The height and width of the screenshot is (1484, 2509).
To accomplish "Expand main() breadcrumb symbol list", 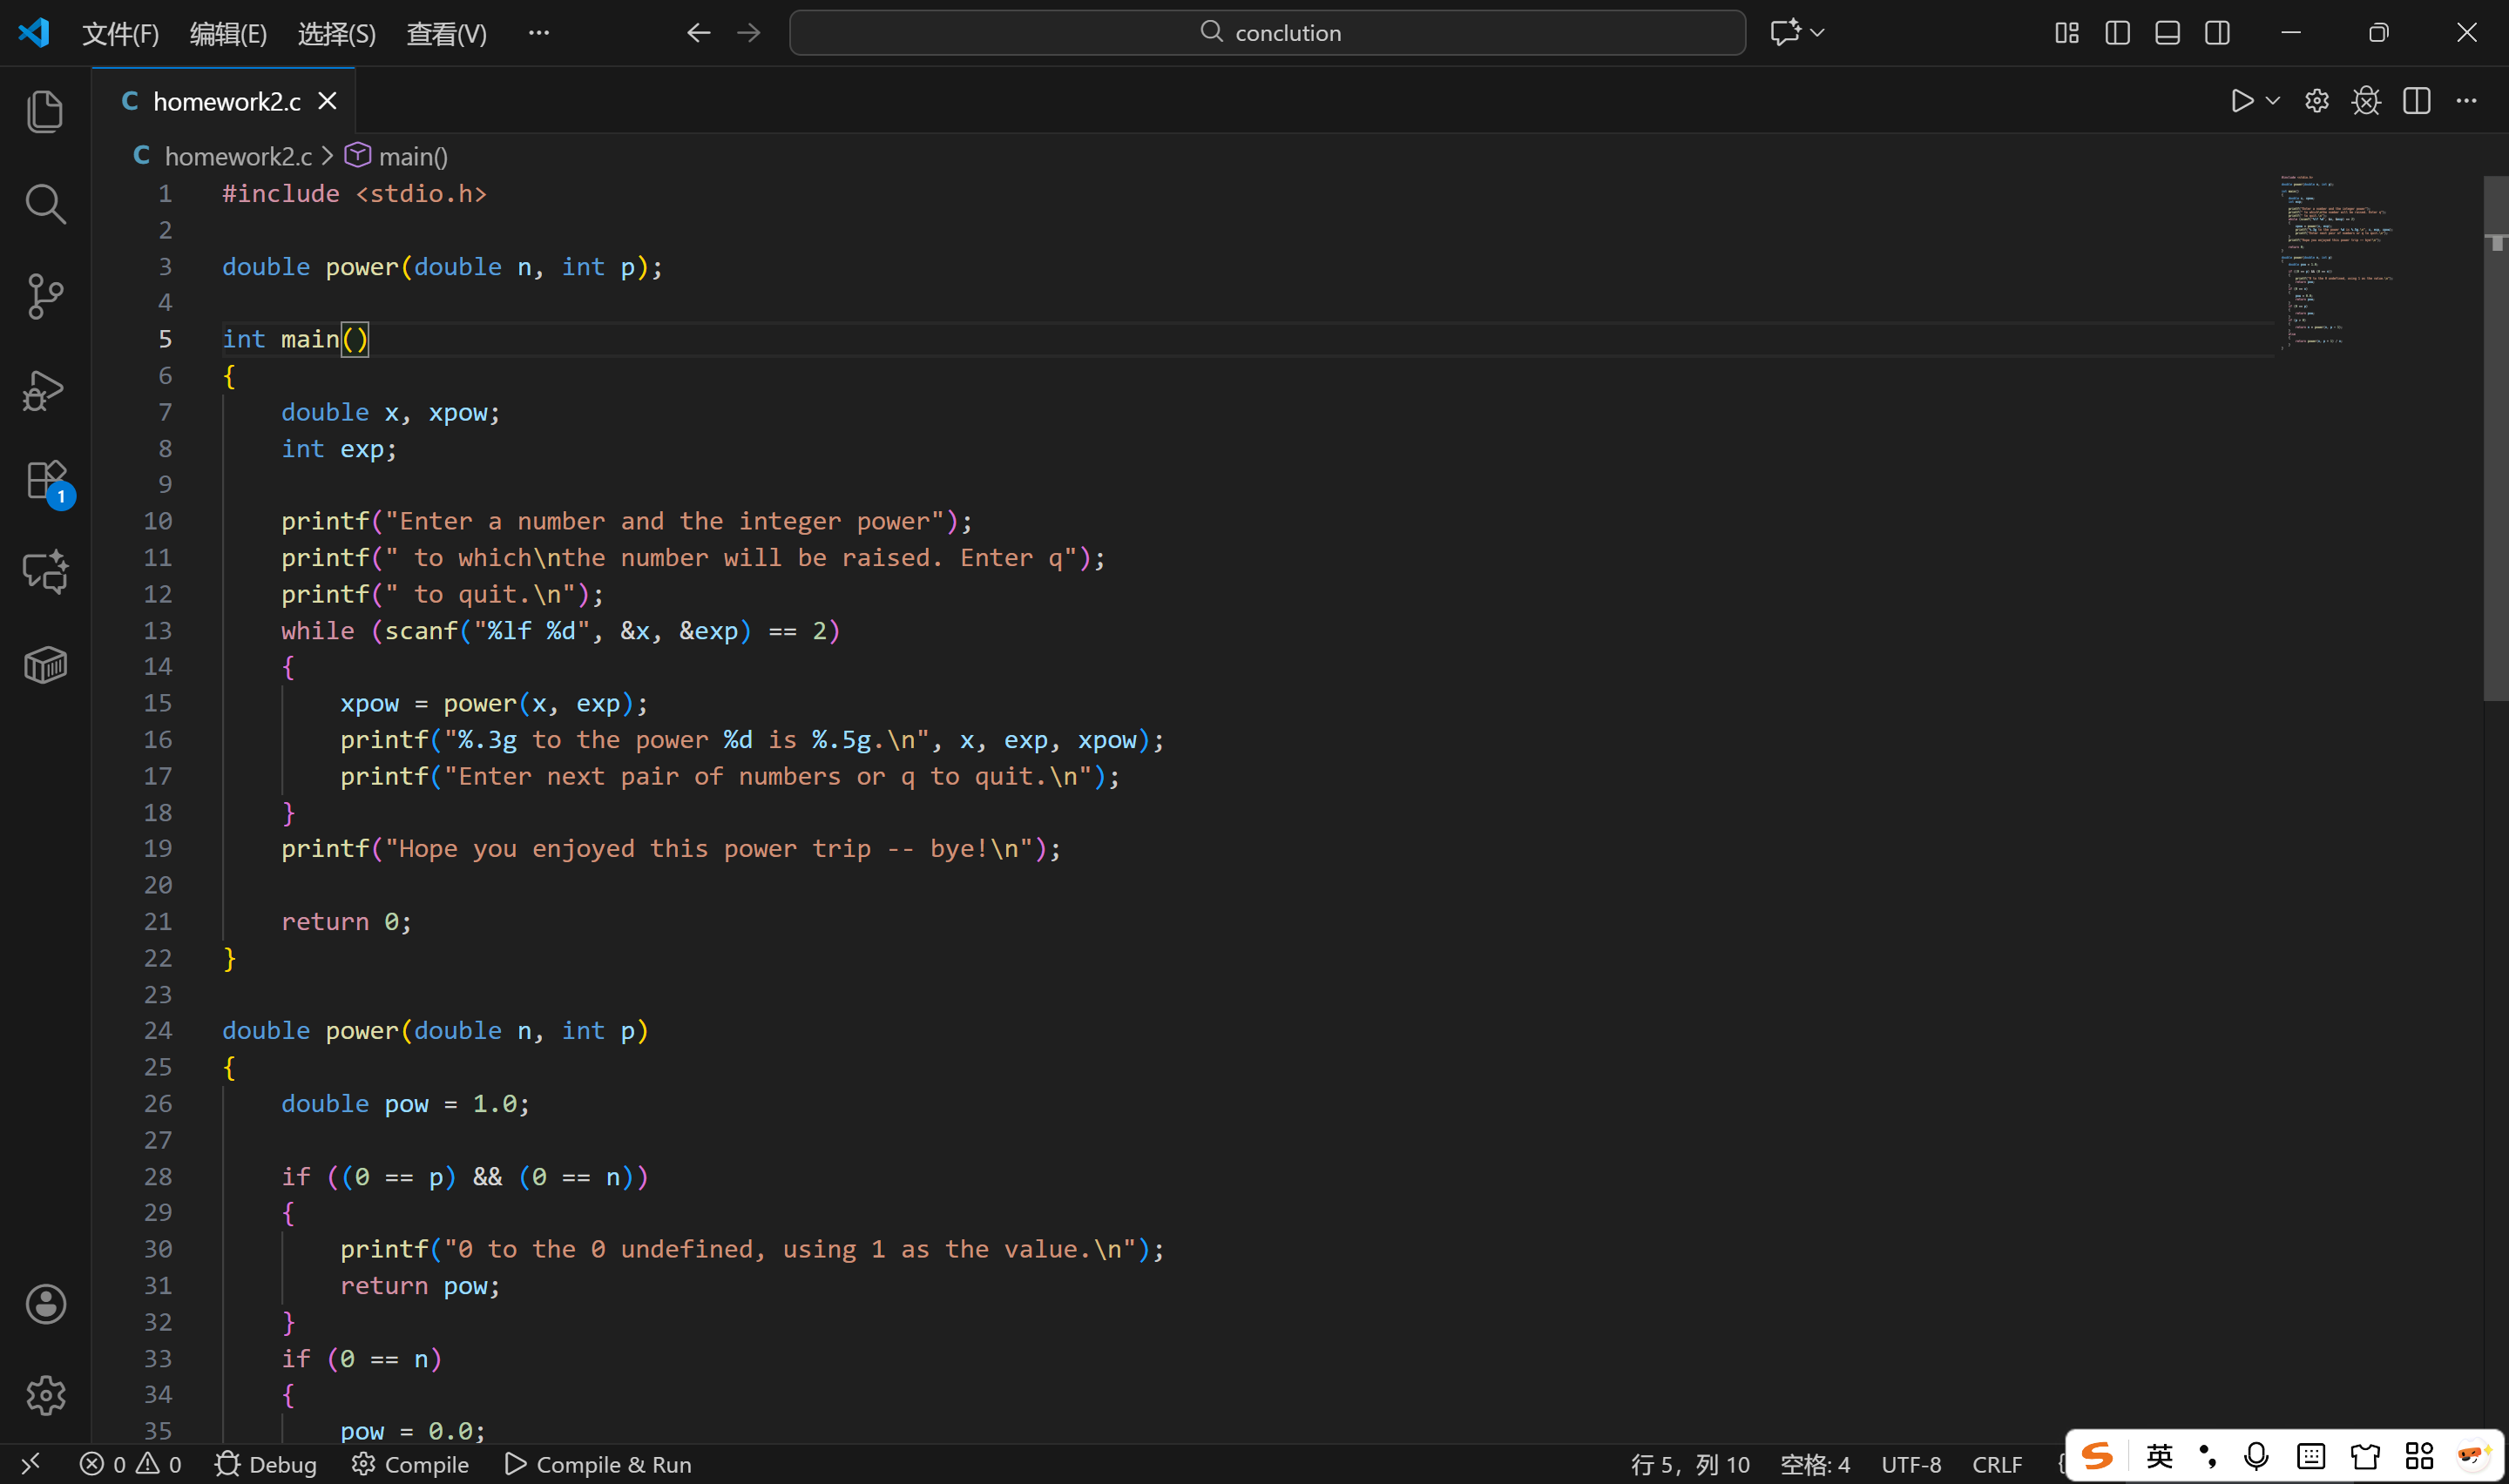I will tap(412, 157).
